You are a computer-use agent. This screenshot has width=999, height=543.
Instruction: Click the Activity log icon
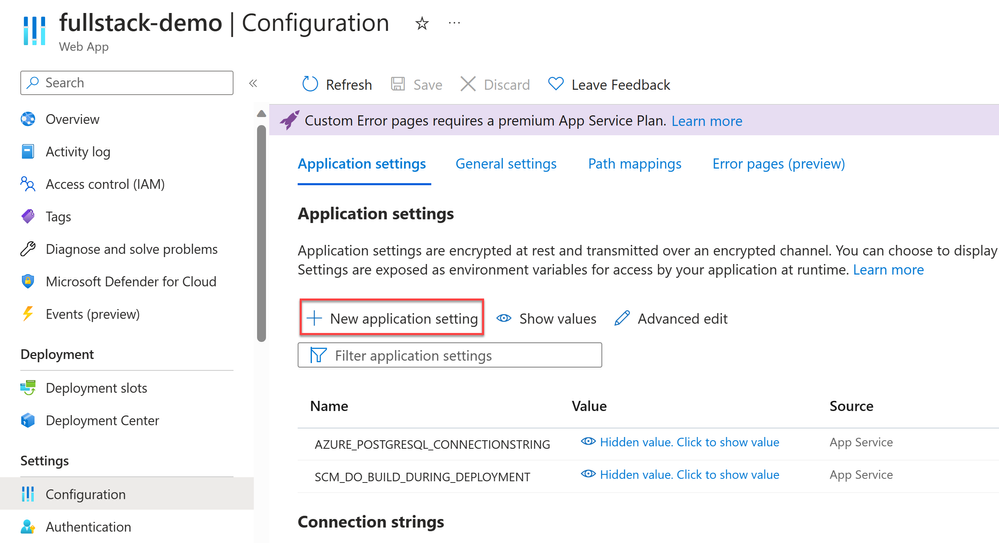pyautogui.click(x=28, y=152)
